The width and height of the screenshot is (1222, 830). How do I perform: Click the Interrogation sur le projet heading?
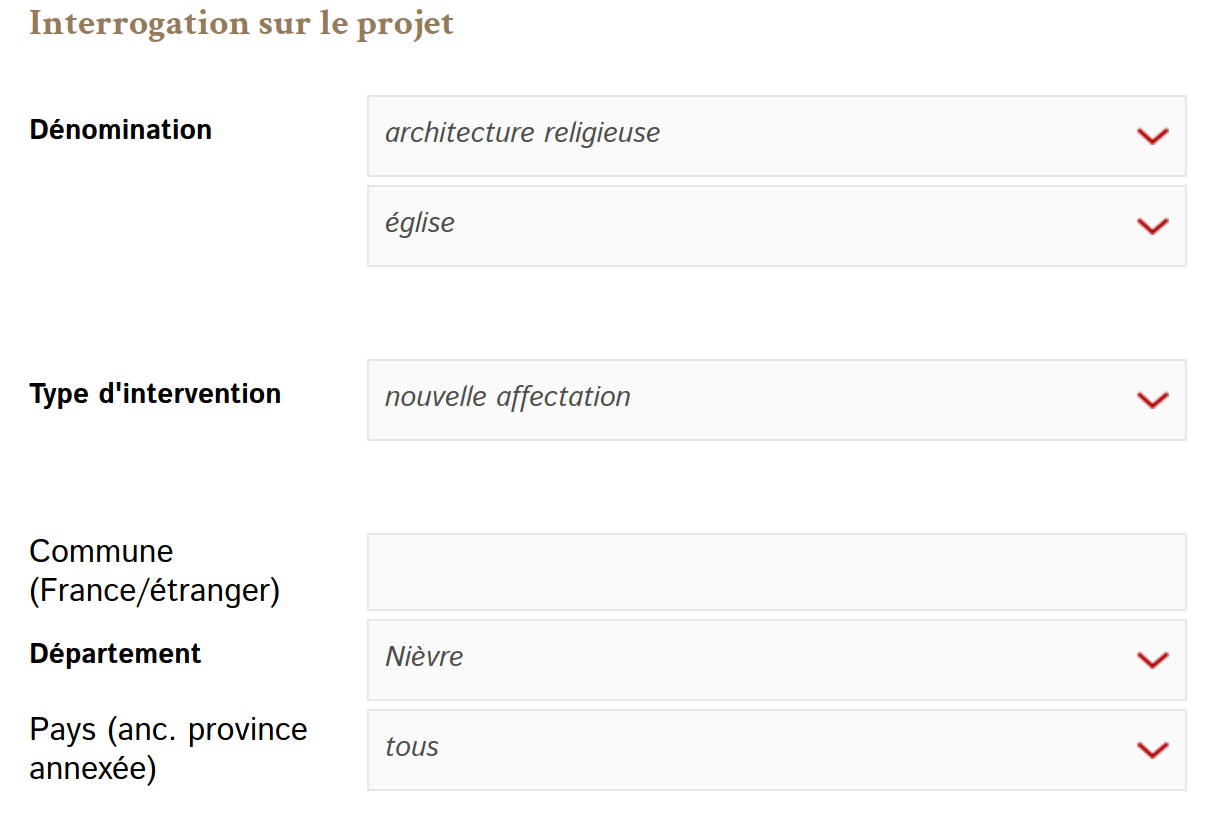click(241, 23)
